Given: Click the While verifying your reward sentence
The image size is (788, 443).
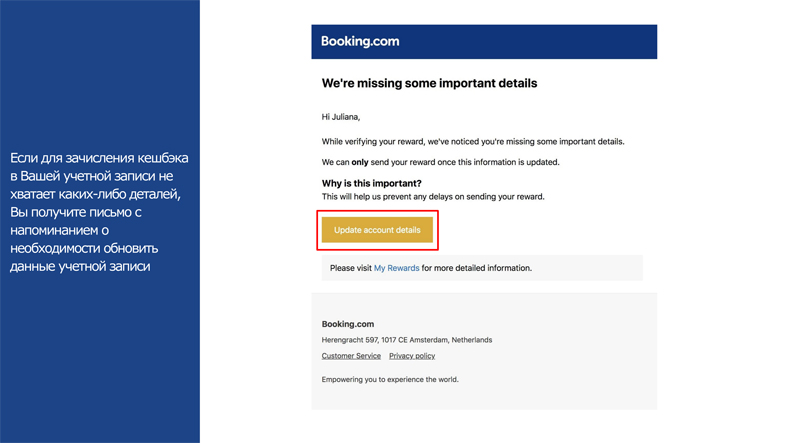Looking at the screenshot, I should 473,142.
